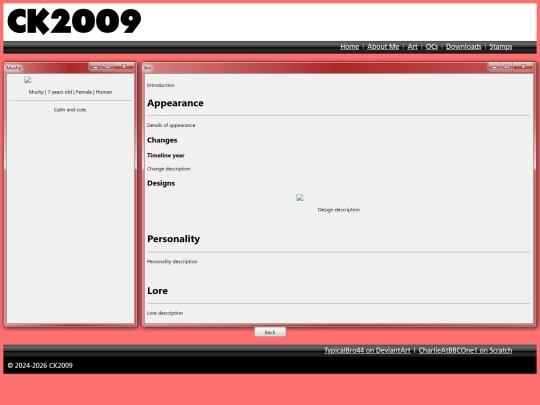
Task: Close the Mushy window
Action: [124, 67]
